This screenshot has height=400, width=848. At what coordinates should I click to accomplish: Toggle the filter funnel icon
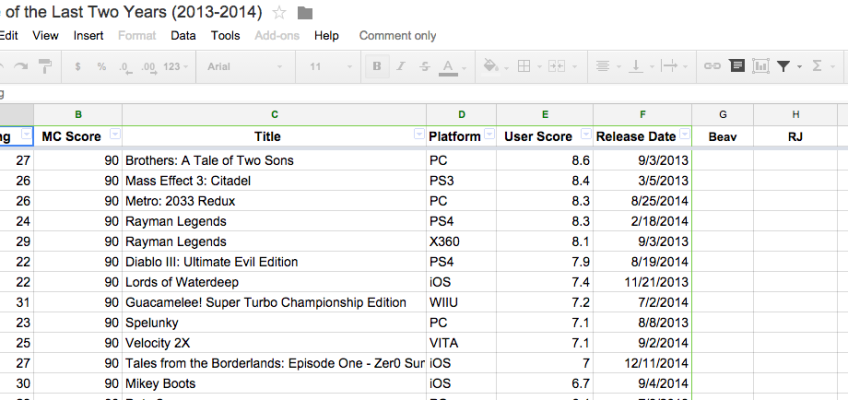pyautogui.click(x=783, y=66)
